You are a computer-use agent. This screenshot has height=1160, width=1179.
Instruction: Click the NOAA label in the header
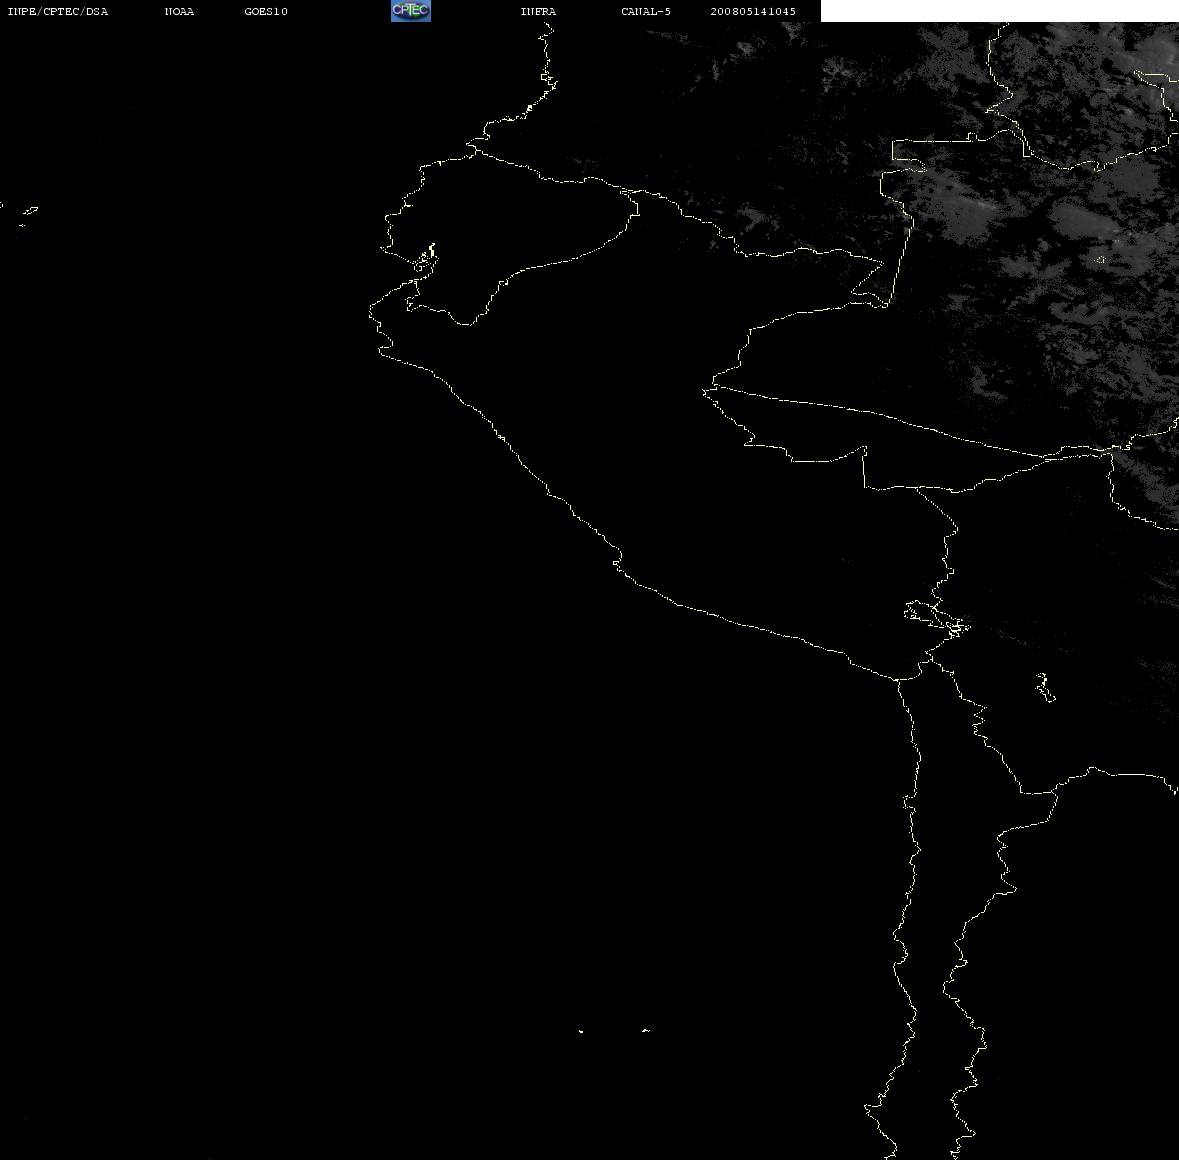point(179,11)
